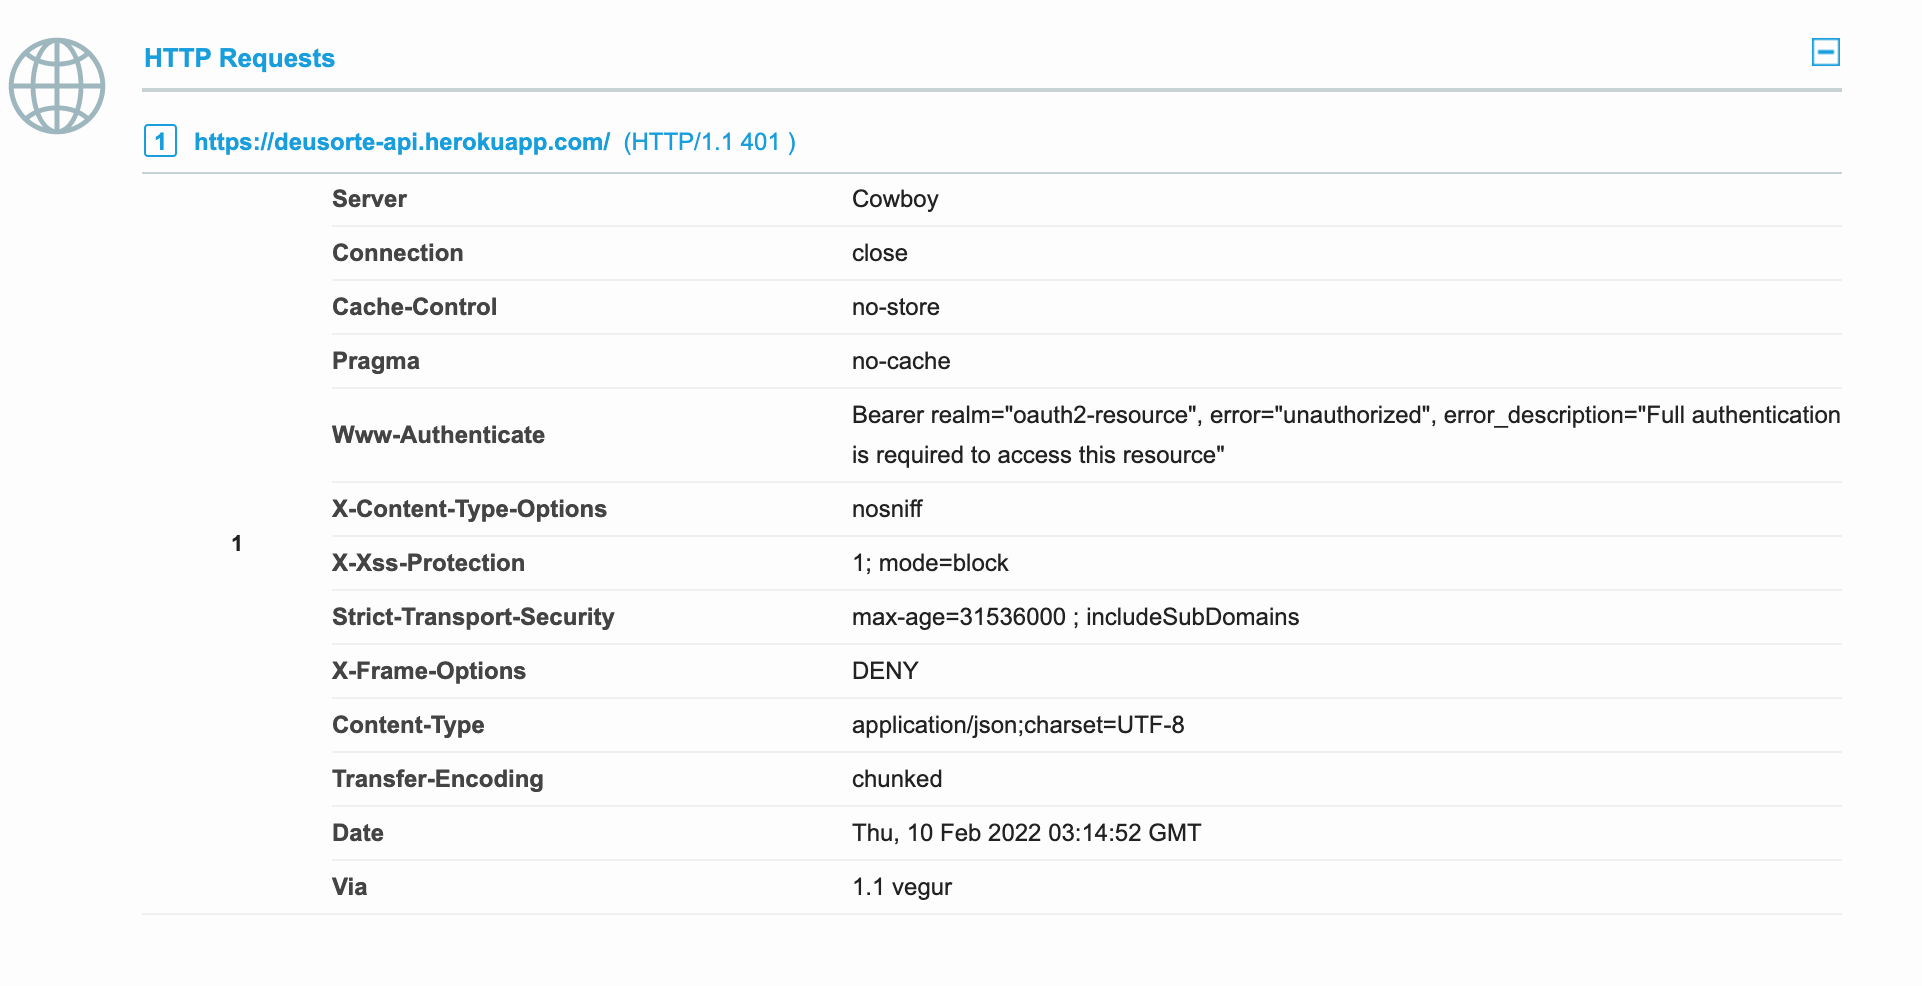This screenshot has height=986, width=1922.
Task: Click the Www-Authenticate header label
Action: (x=438, y=435)
